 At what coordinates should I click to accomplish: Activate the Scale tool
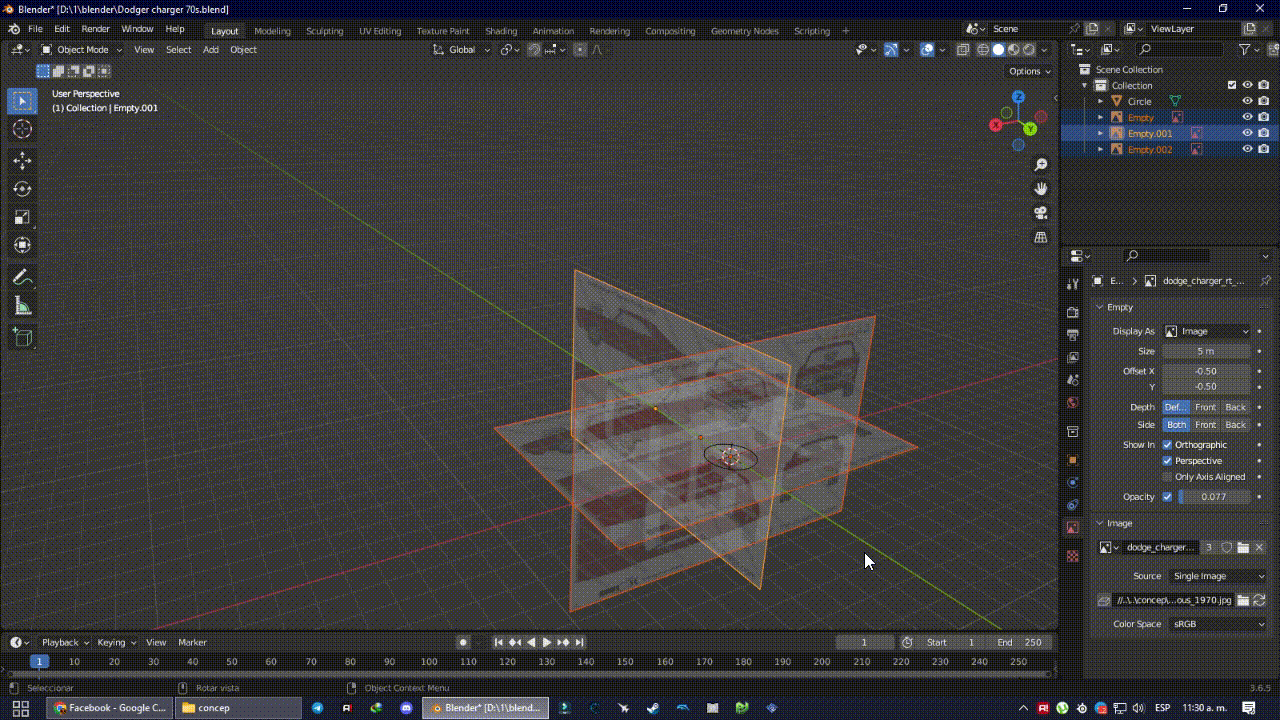(22, 217)
